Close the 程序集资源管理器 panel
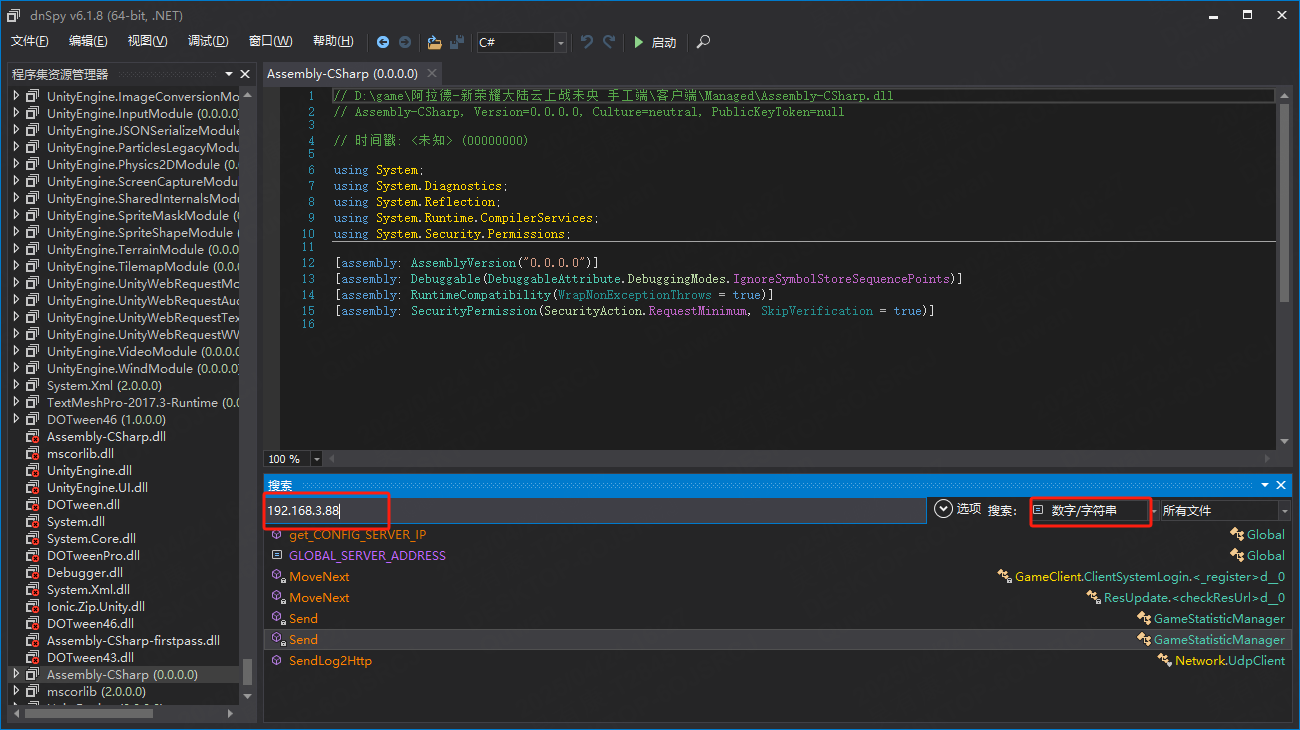Screen dimensions: 1300x730 [245, 74]
